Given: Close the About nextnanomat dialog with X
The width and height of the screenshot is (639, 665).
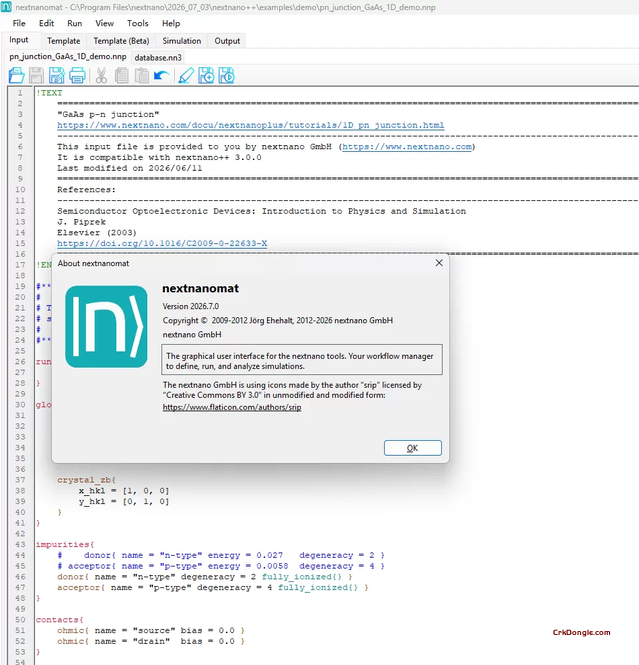Looking at the screenshot, I should [x=439, y=263].
